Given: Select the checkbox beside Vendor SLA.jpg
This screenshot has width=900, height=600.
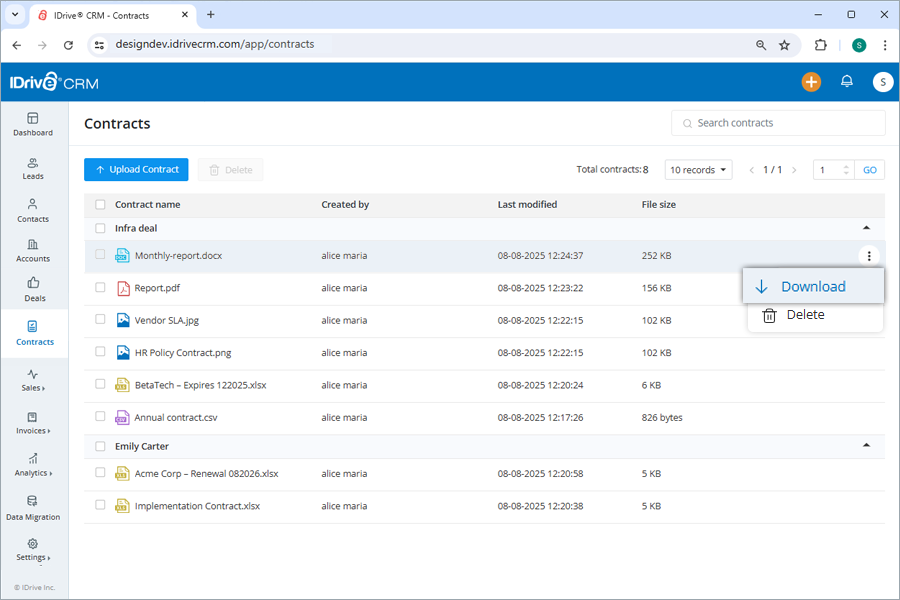Looking at the screenshot, I should [x=100, y=319].
